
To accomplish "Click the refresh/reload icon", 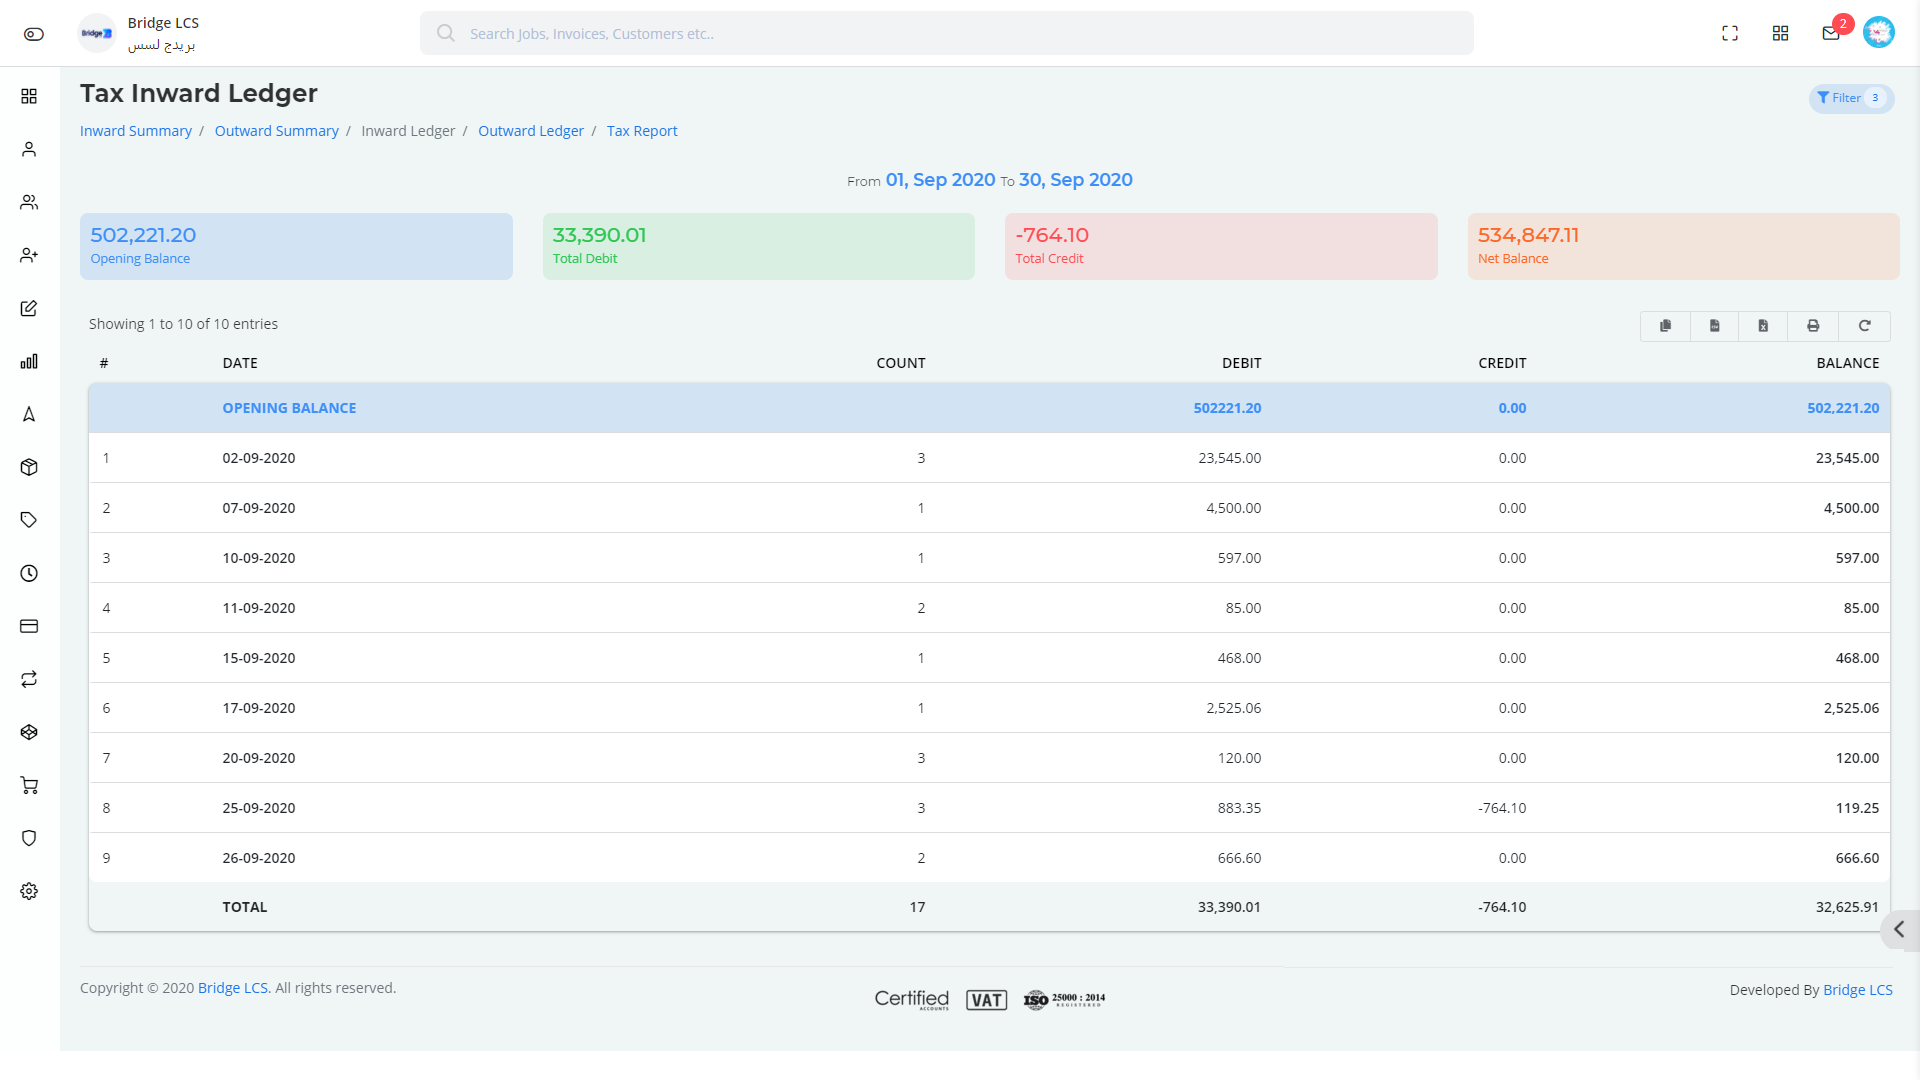I will [x=1863, y=326].
